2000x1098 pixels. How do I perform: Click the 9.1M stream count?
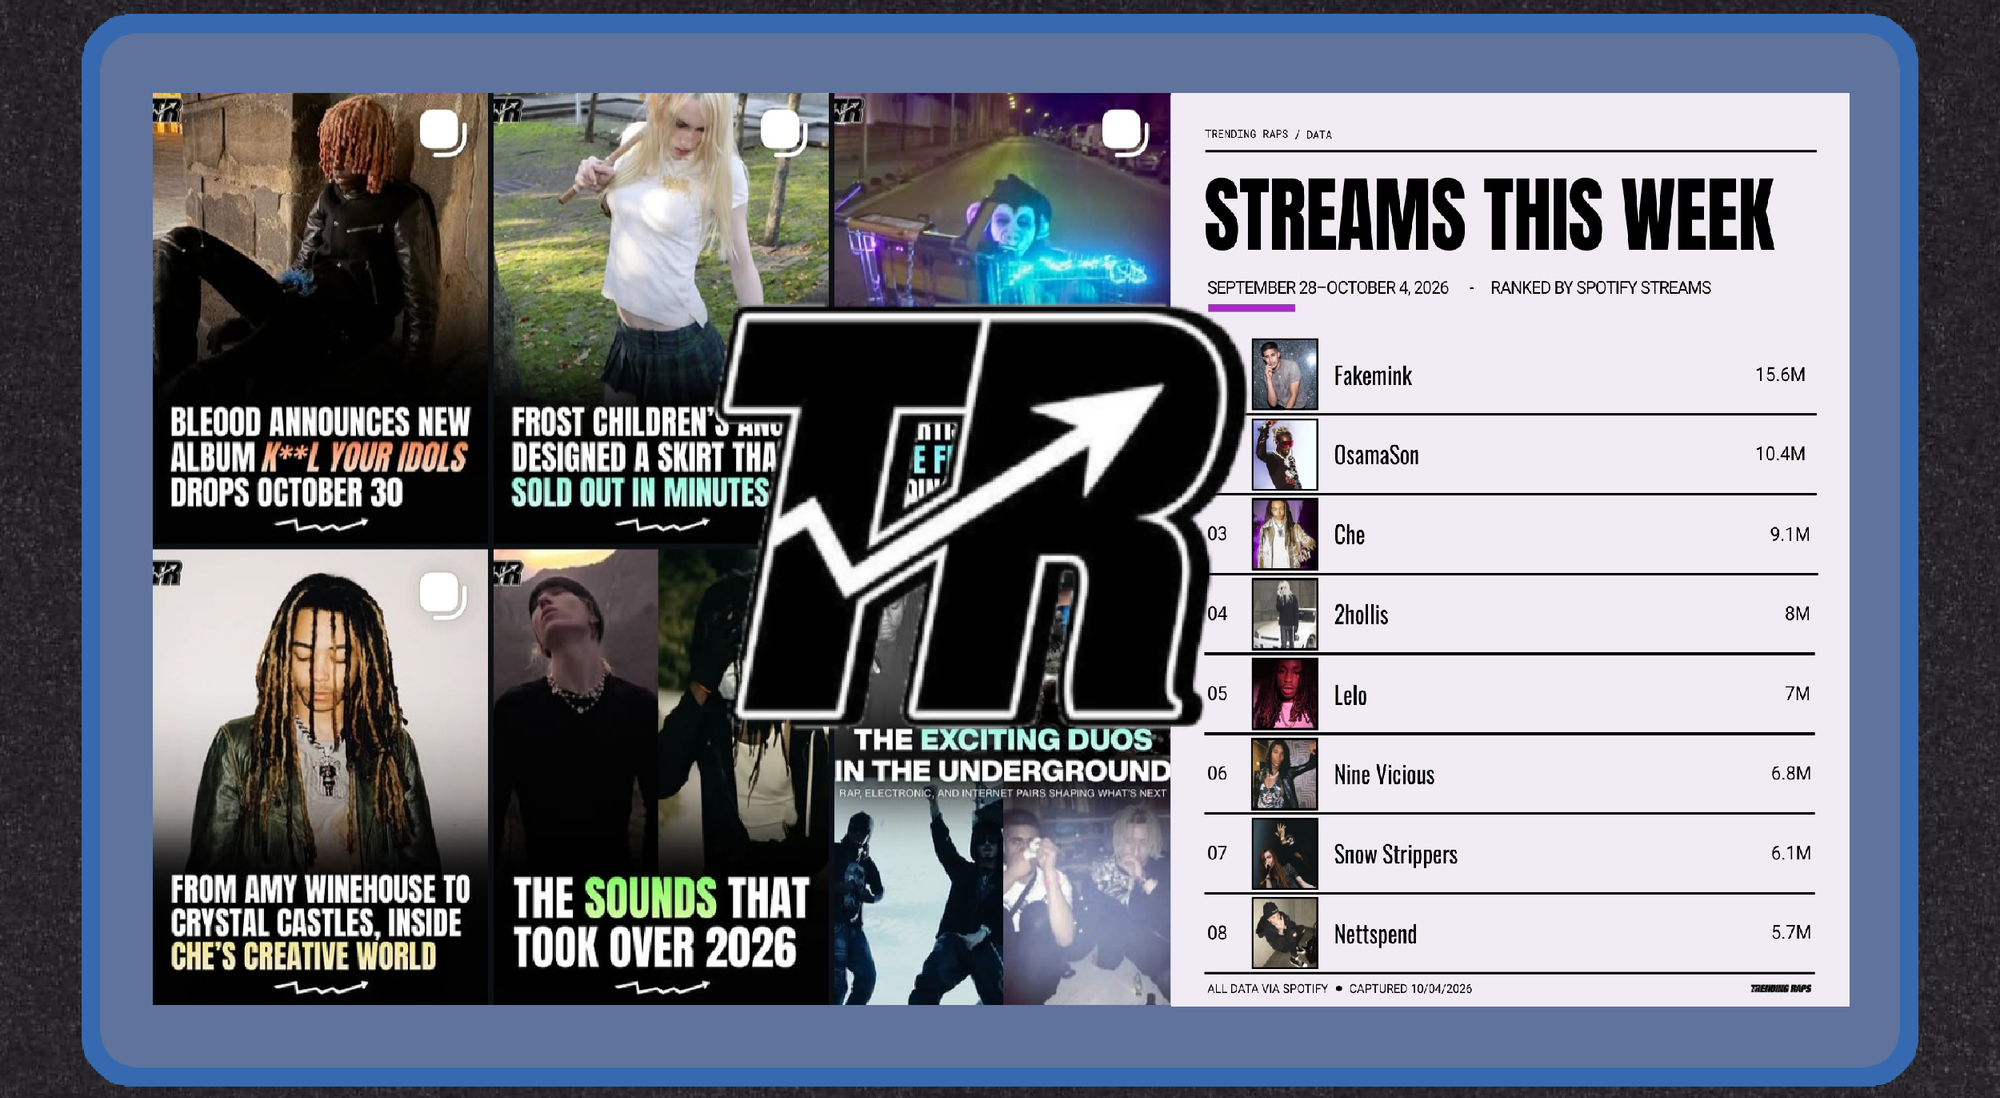coord(1790,534)
